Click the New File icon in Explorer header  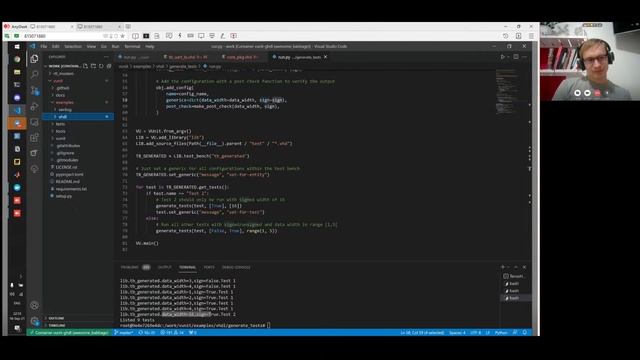click(x=85, y=66)
